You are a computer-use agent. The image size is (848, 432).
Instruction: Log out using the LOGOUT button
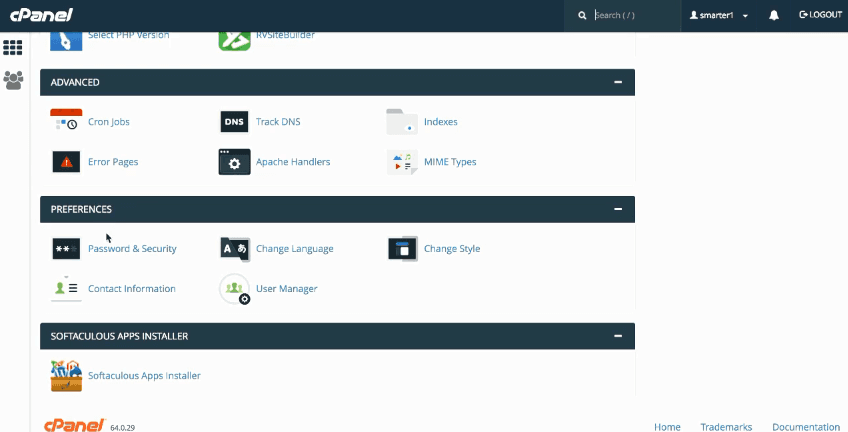[820, 15]
